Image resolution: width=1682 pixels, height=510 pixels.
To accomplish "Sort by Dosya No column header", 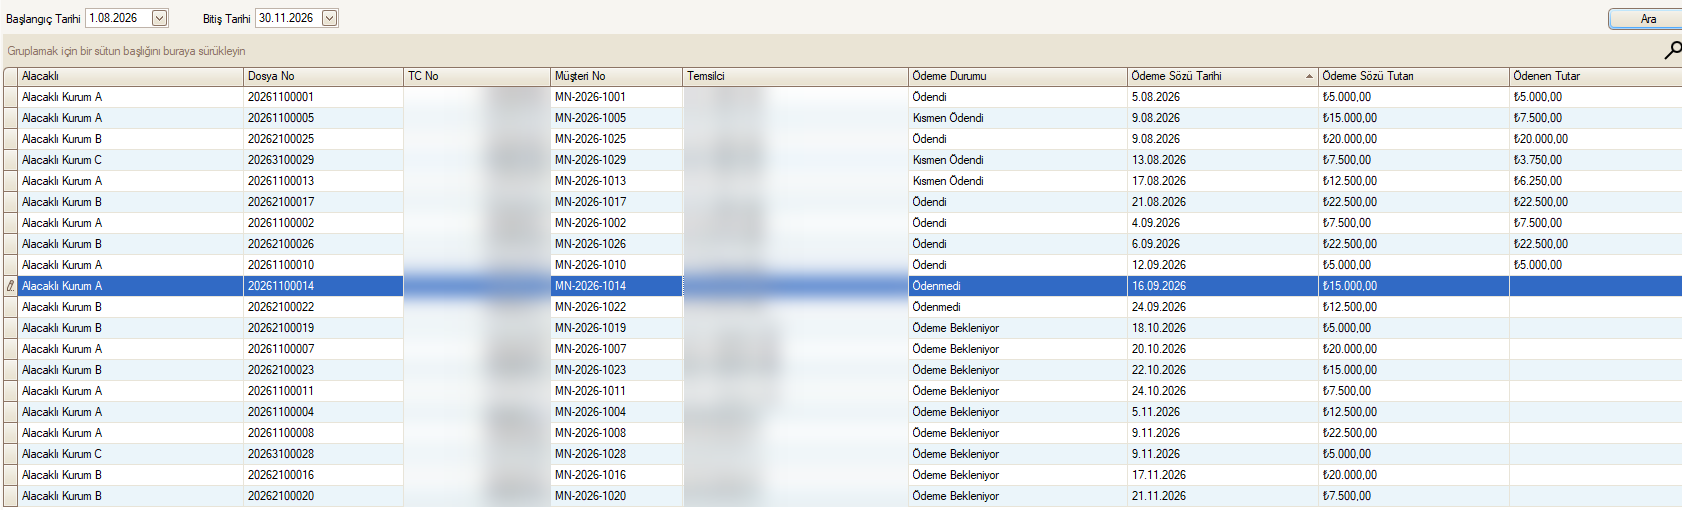I will point(324,76).
